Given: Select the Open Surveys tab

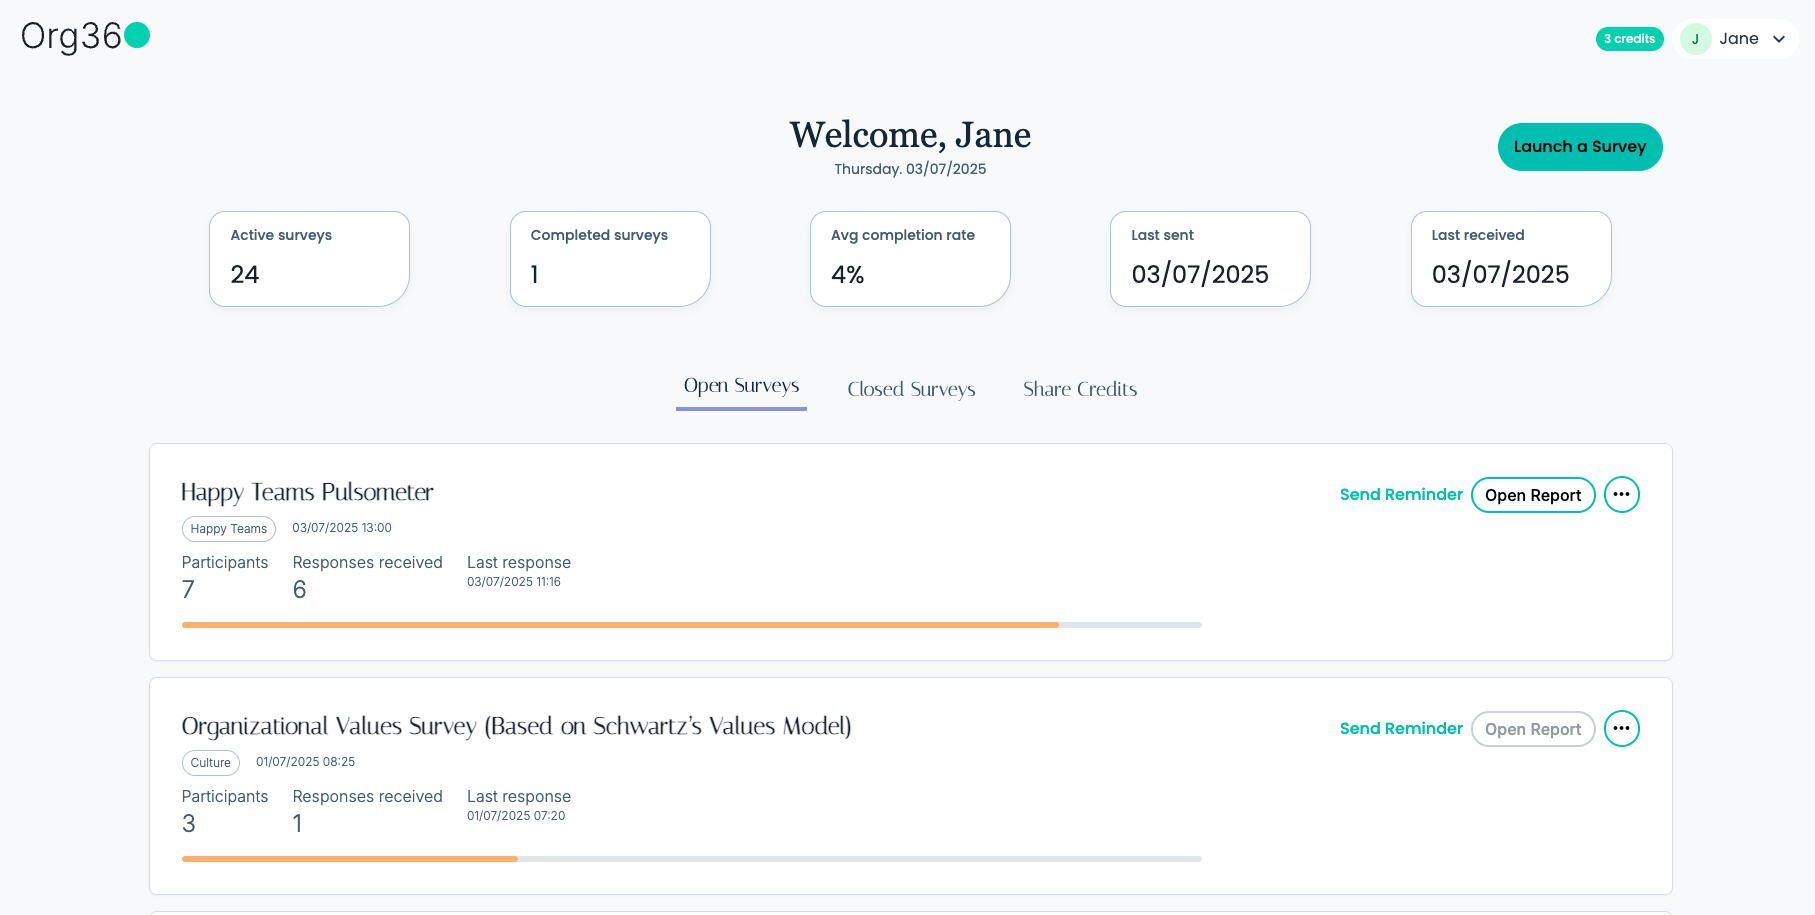Looking at the screenshot, I should tap(741, 386).
